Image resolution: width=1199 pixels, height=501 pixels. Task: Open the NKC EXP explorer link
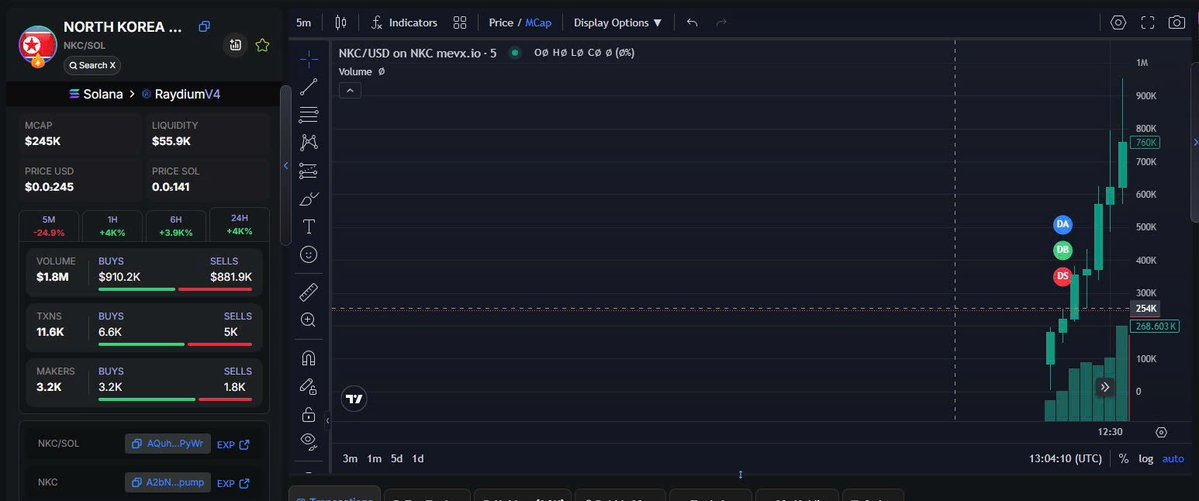pyautogui.click(x=233, y=483)
